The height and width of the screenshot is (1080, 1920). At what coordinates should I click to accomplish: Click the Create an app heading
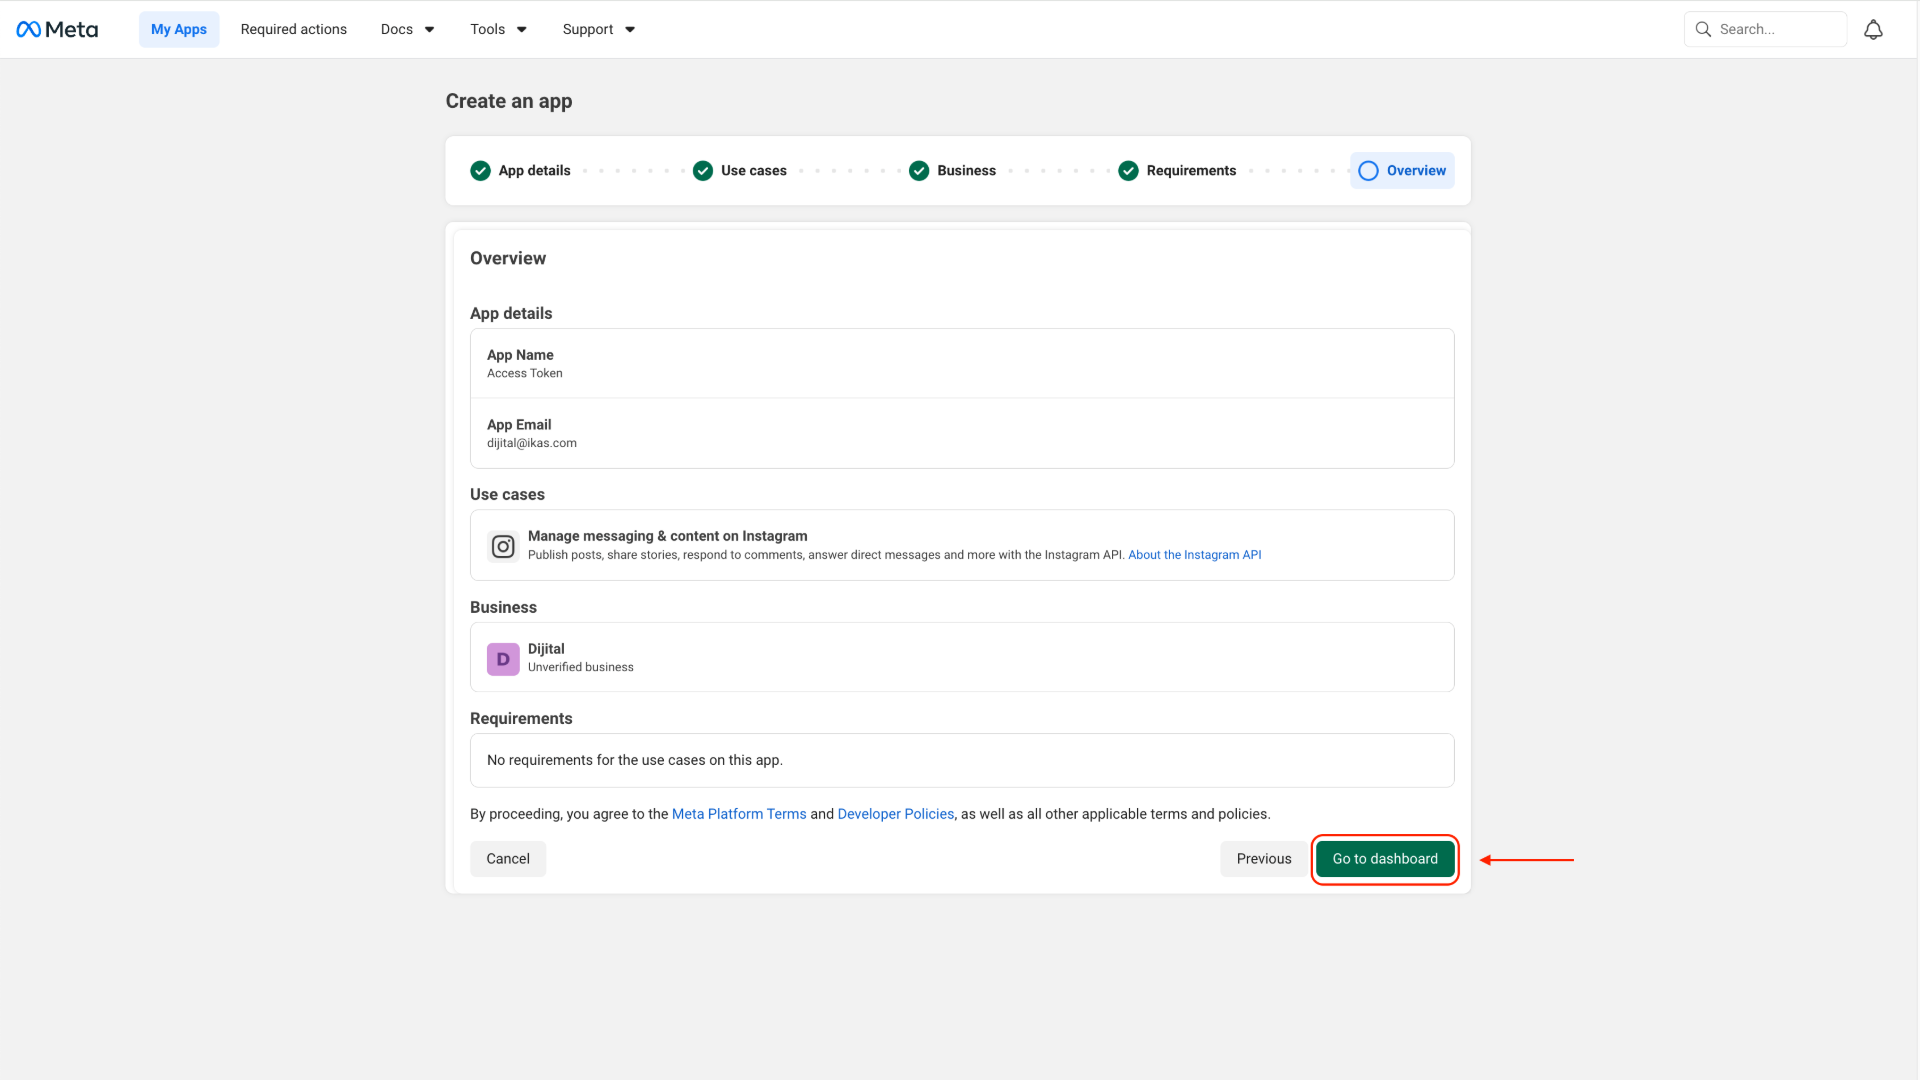(x=509, y=101)
